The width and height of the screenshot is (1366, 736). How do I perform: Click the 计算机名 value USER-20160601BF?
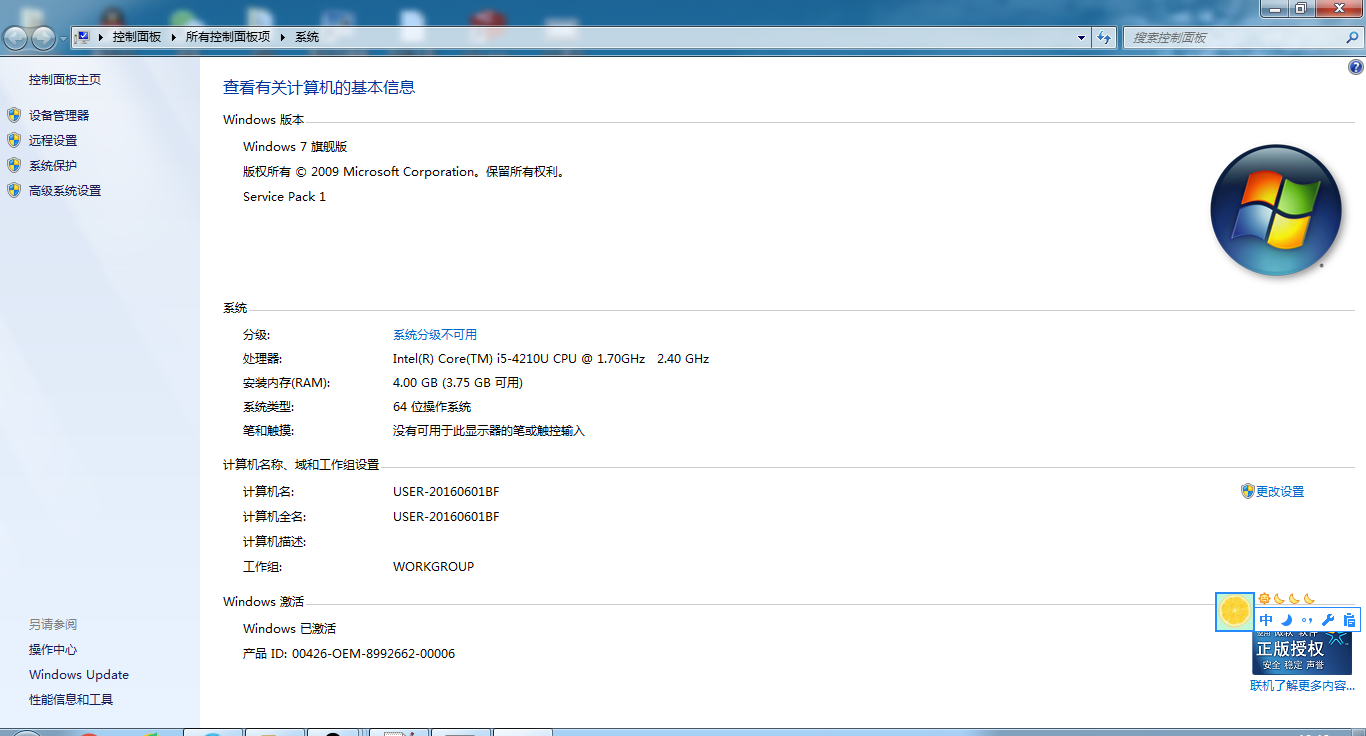click(446, 492)
